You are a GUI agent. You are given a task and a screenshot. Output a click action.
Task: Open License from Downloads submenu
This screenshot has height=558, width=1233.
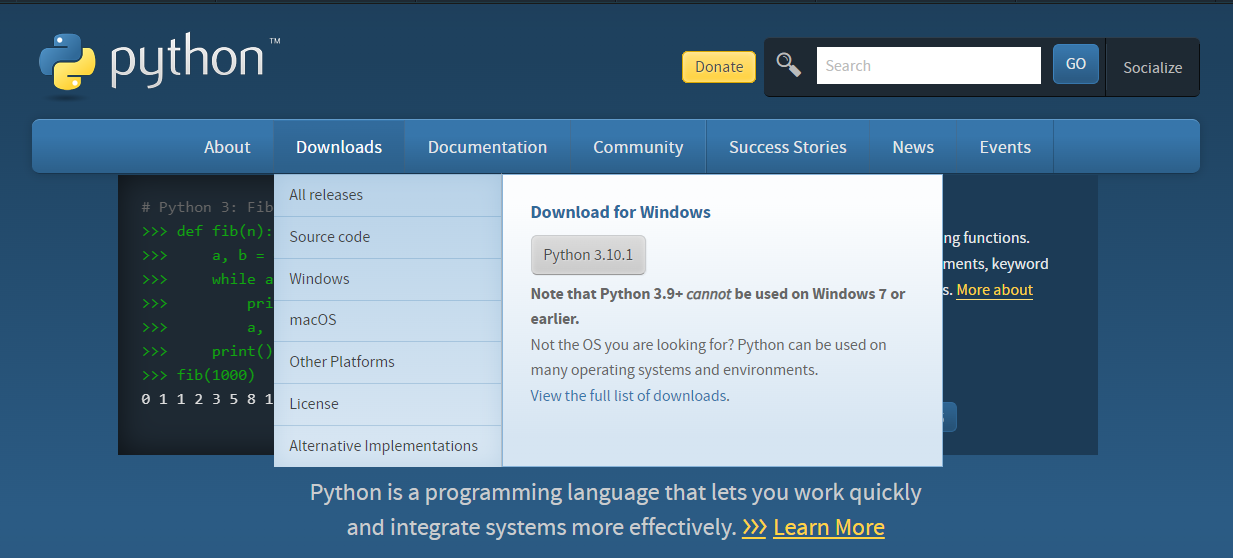point(388,404)
